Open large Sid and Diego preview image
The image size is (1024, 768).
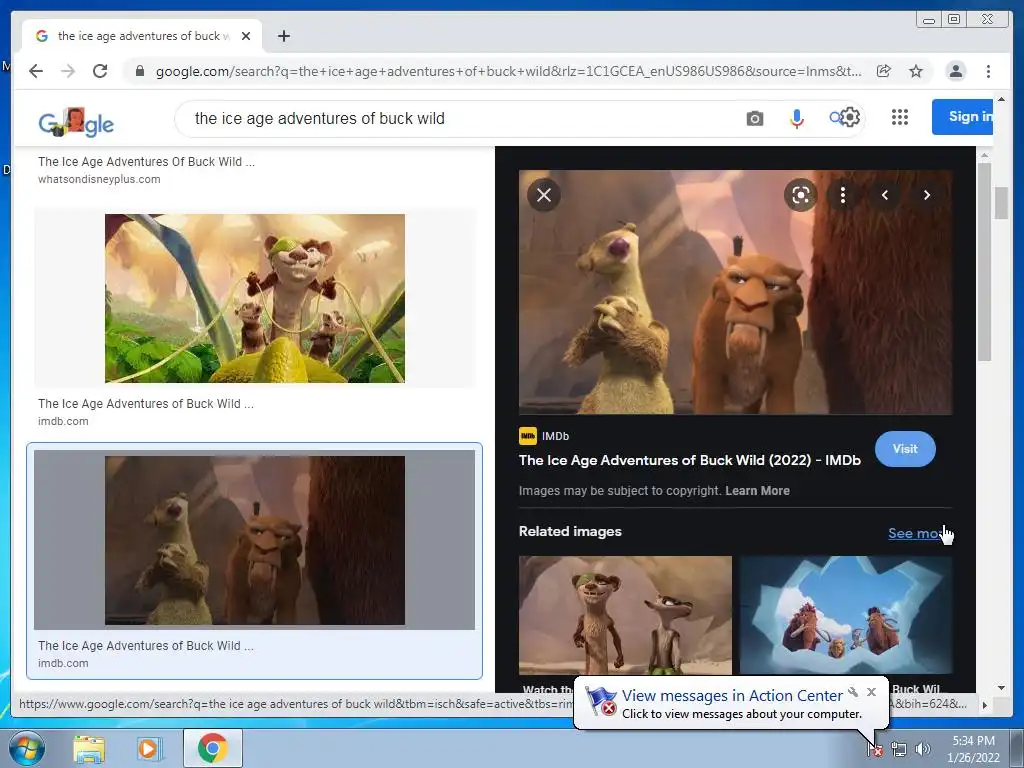tap(735, 292)
